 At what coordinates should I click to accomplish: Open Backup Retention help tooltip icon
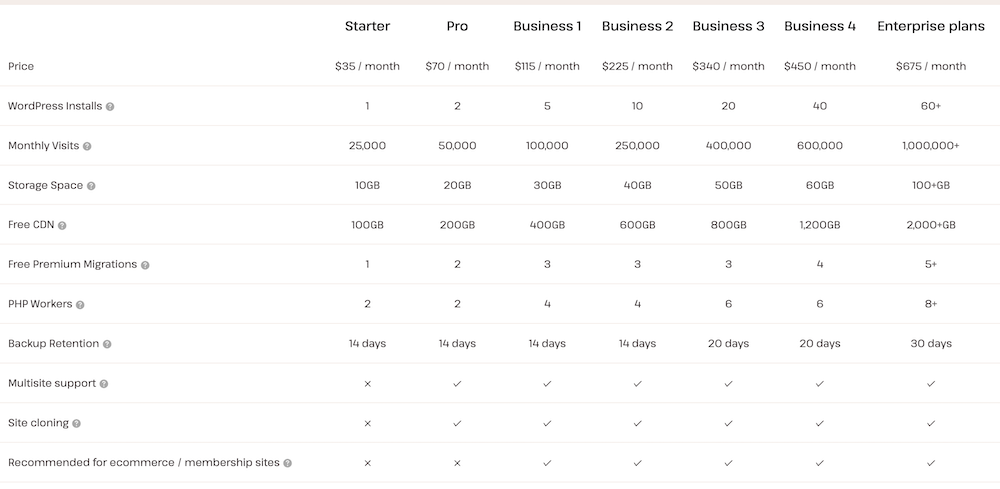coord(107,344)
